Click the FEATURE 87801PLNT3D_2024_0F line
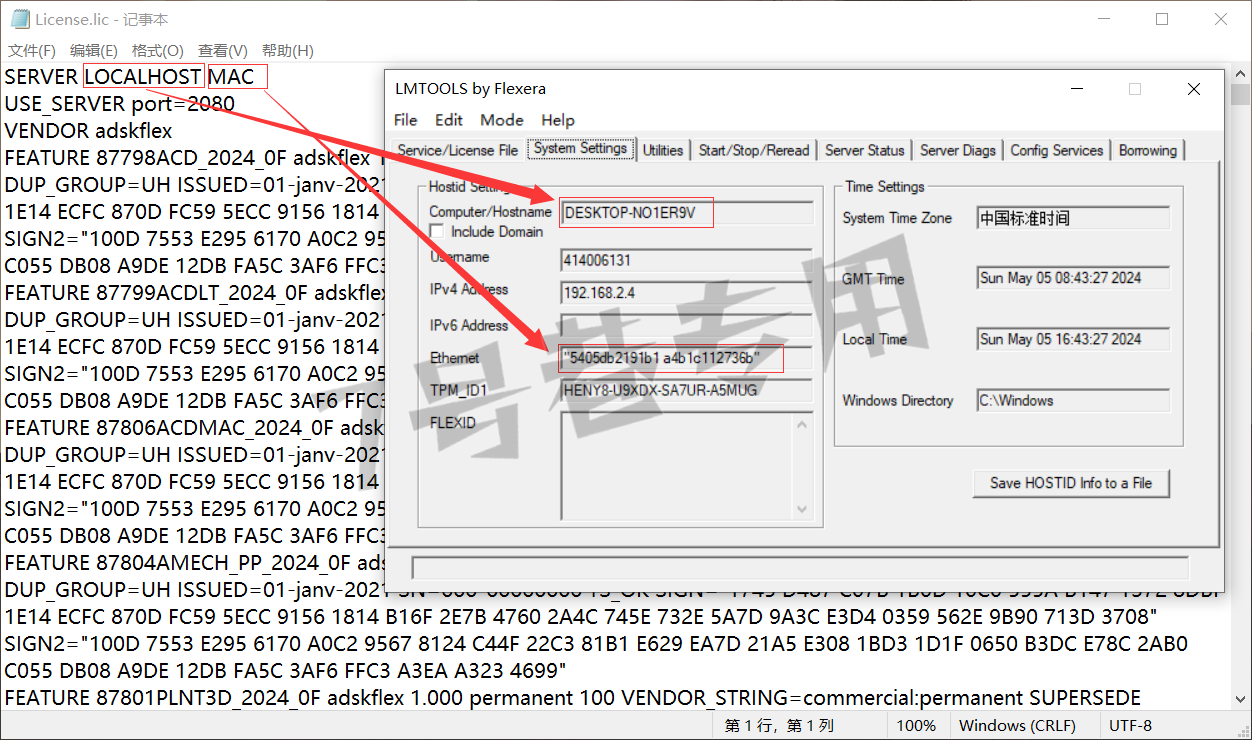 [x=572, y=697]
